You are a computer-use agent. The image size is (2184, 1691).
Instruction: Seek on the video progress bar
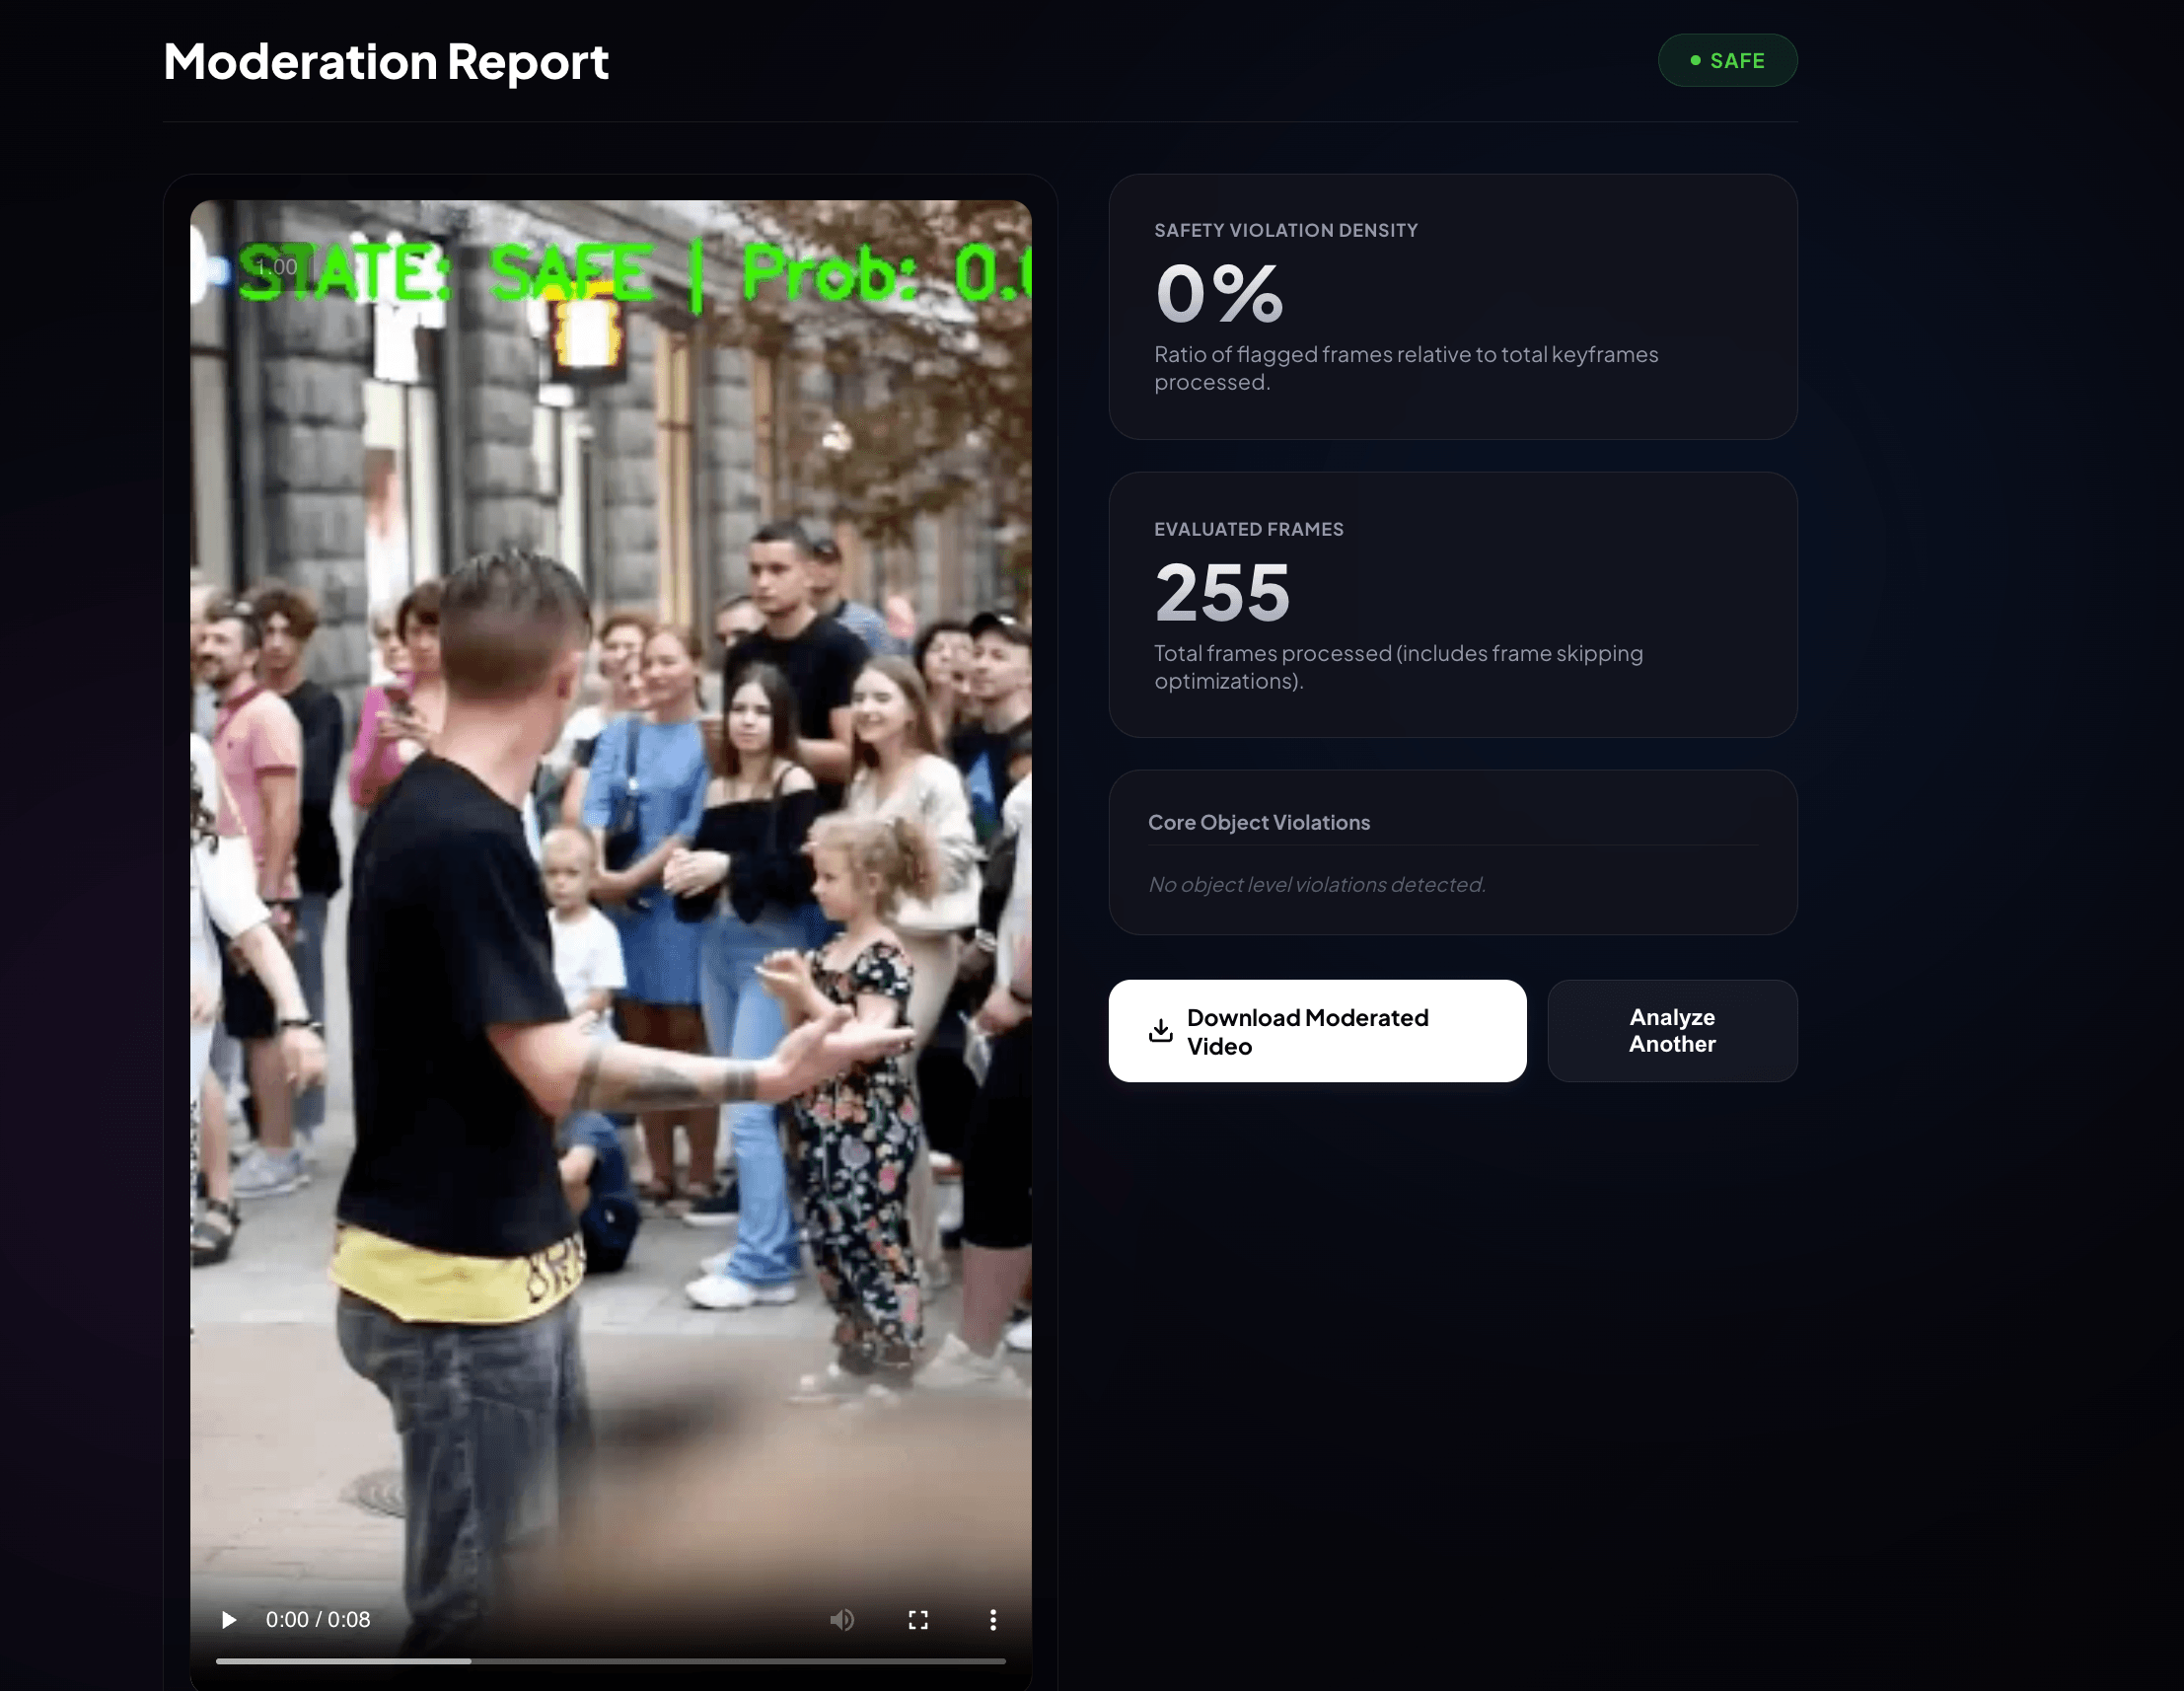[x=610, y=1661]
